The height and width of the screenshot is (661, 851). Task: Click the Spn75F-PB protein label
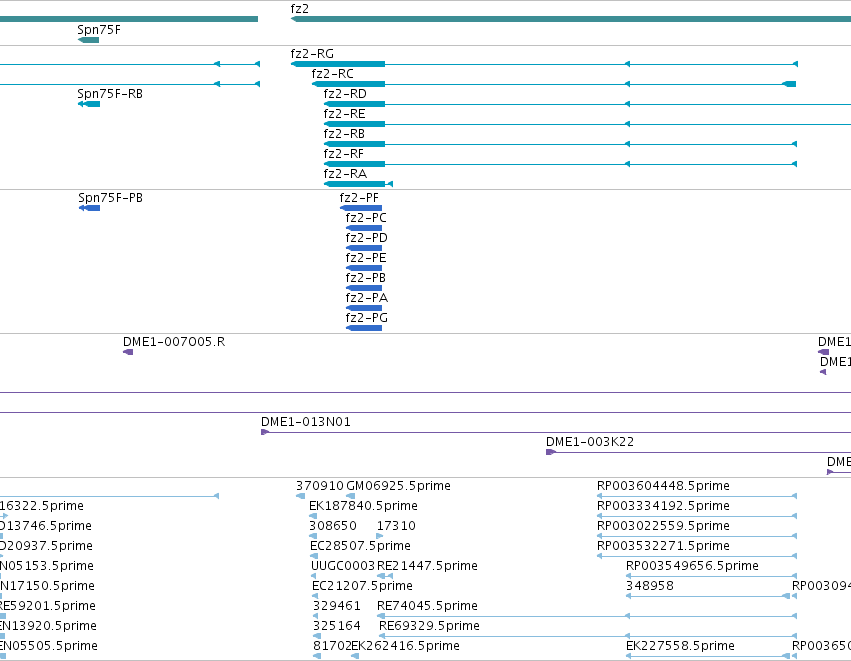(111, 198)
